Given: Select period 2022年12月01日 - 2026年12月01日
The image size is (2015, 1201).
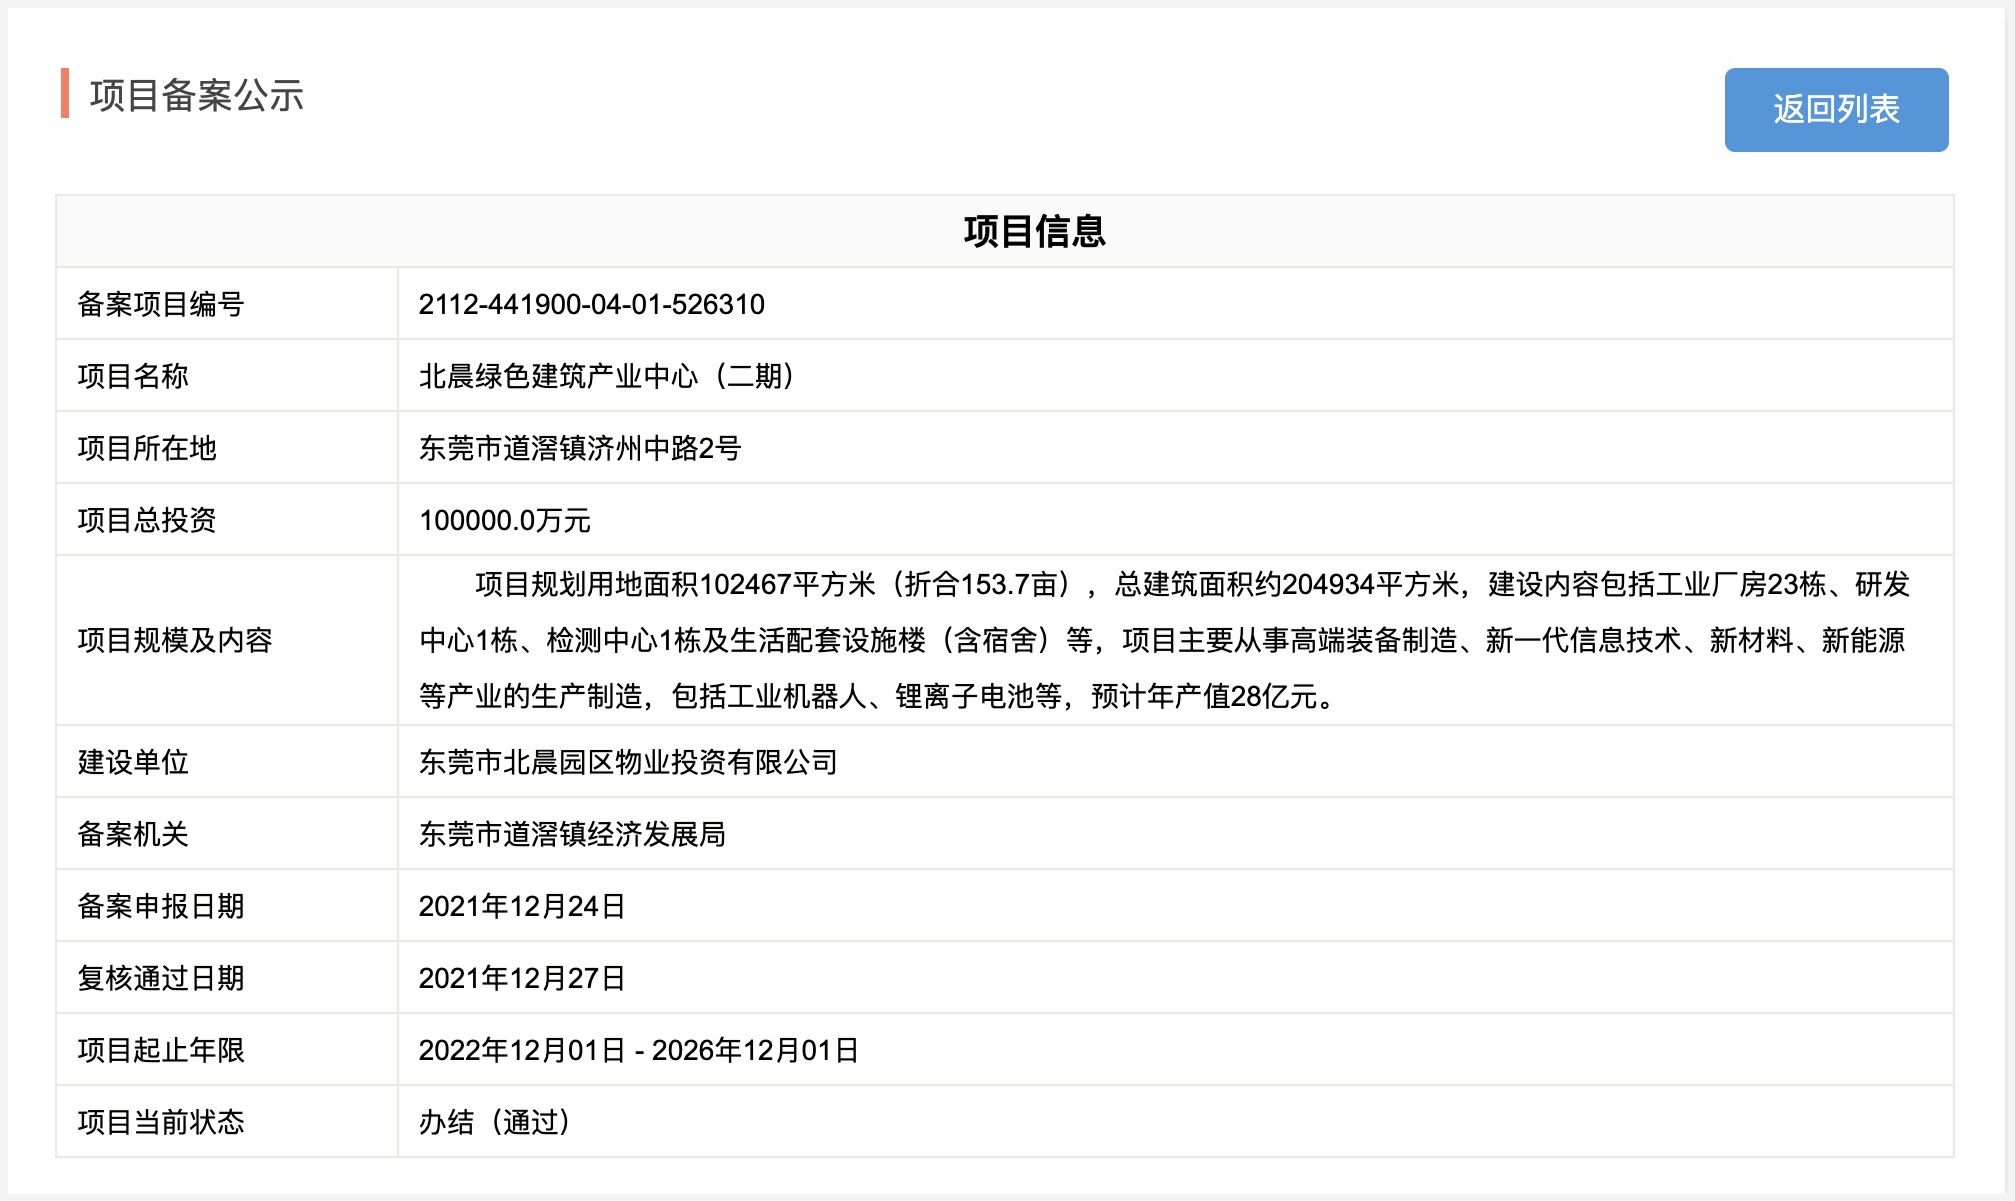Looking at the screenshot, I should 639,1050.
